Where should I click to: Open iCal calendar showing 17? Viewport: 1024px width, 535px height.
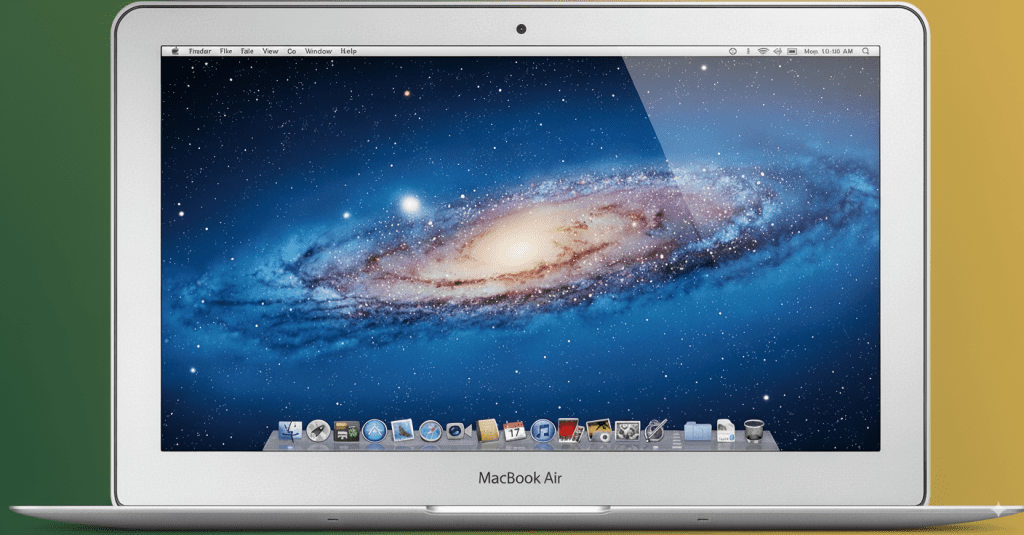point(515,431)
